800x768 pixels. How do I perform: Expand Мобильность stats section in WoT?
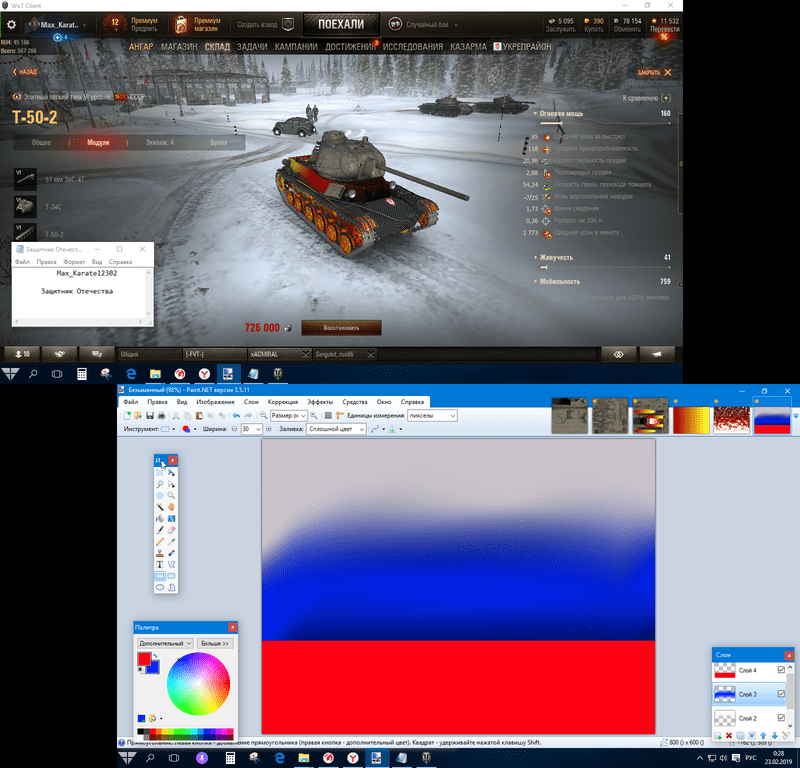(x=559, y=281)
